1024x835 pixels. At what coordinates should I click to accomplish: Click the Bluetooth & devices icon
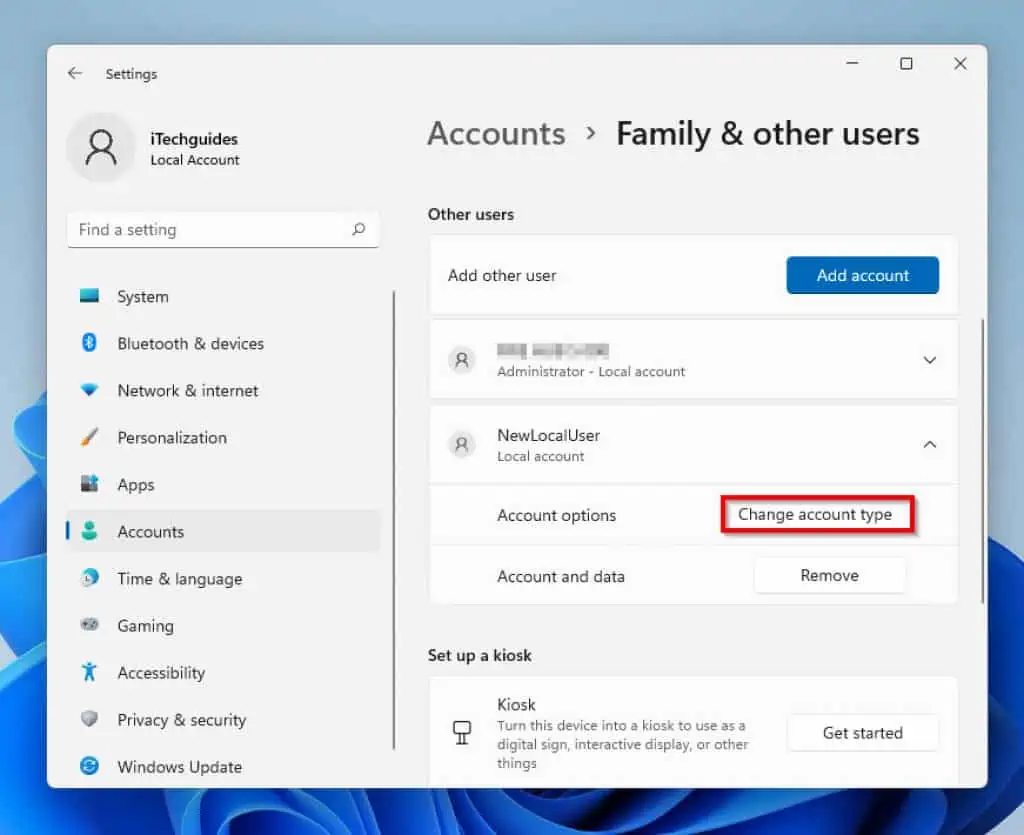pyautogui.click(x=90, y=343)
